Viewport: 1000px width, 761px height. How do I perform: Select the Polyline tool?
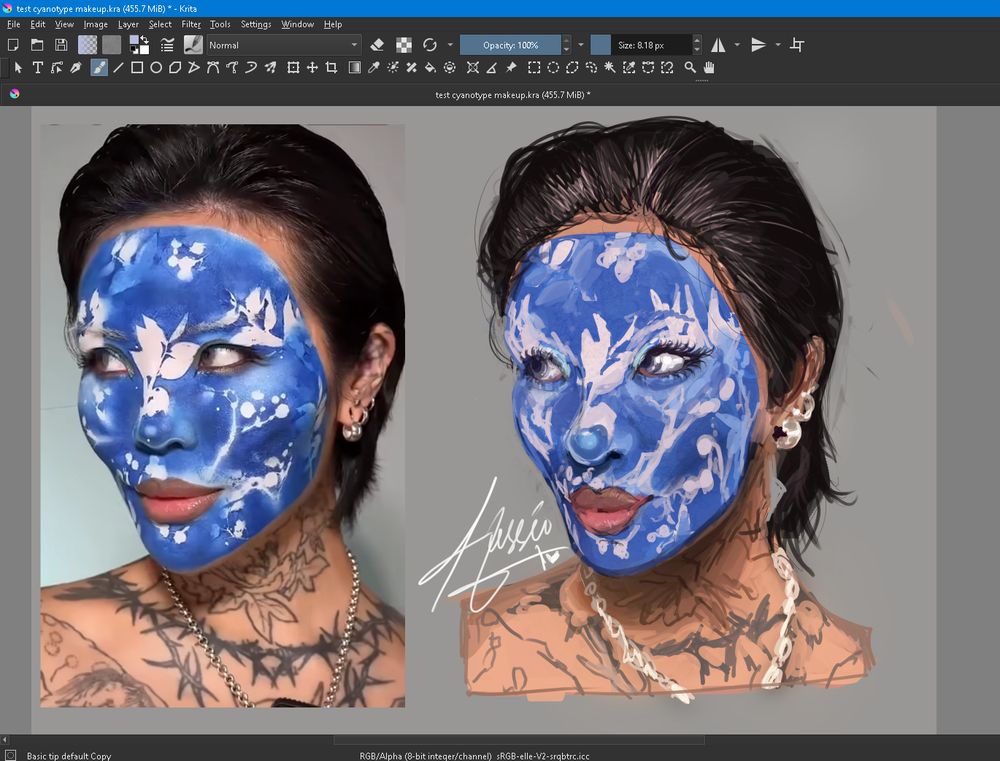(194, 68)
